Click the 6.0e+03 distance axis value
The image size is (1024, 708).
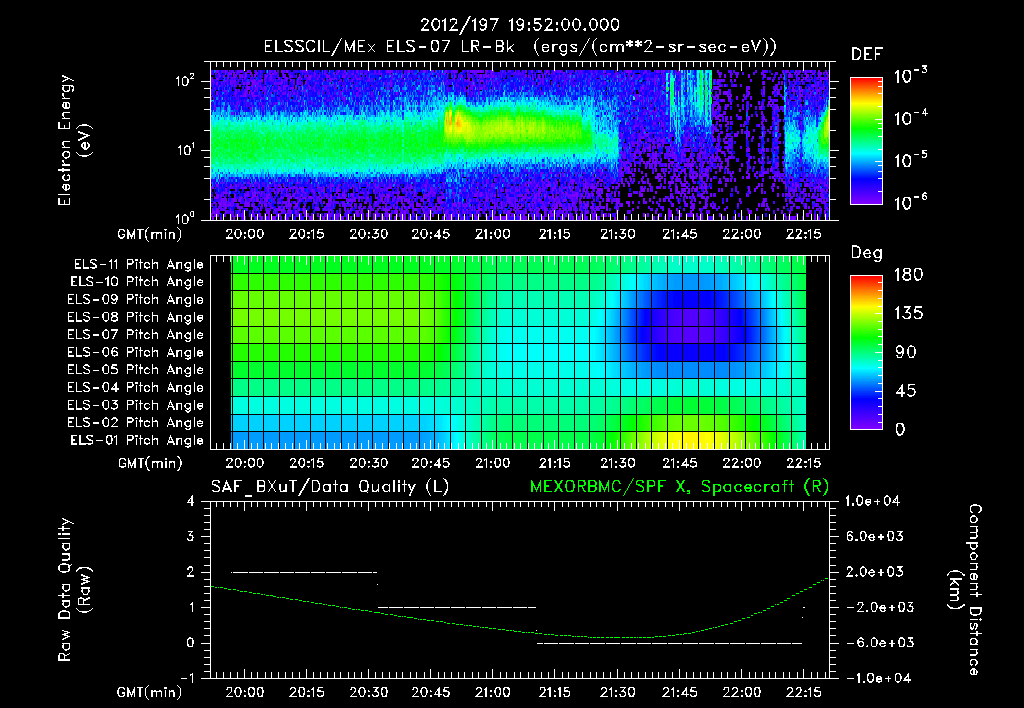click(874, 536)
